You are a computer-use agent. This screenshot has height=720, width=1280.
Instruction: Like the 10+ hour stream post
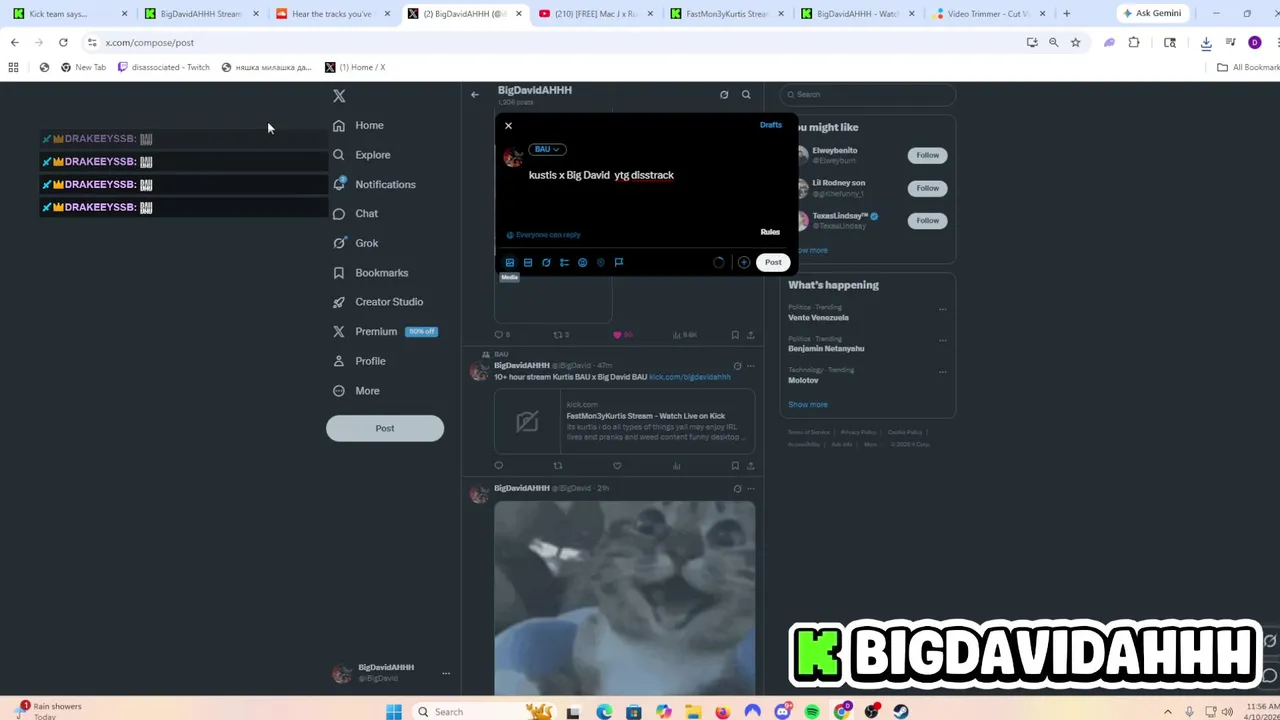(617, 466)
